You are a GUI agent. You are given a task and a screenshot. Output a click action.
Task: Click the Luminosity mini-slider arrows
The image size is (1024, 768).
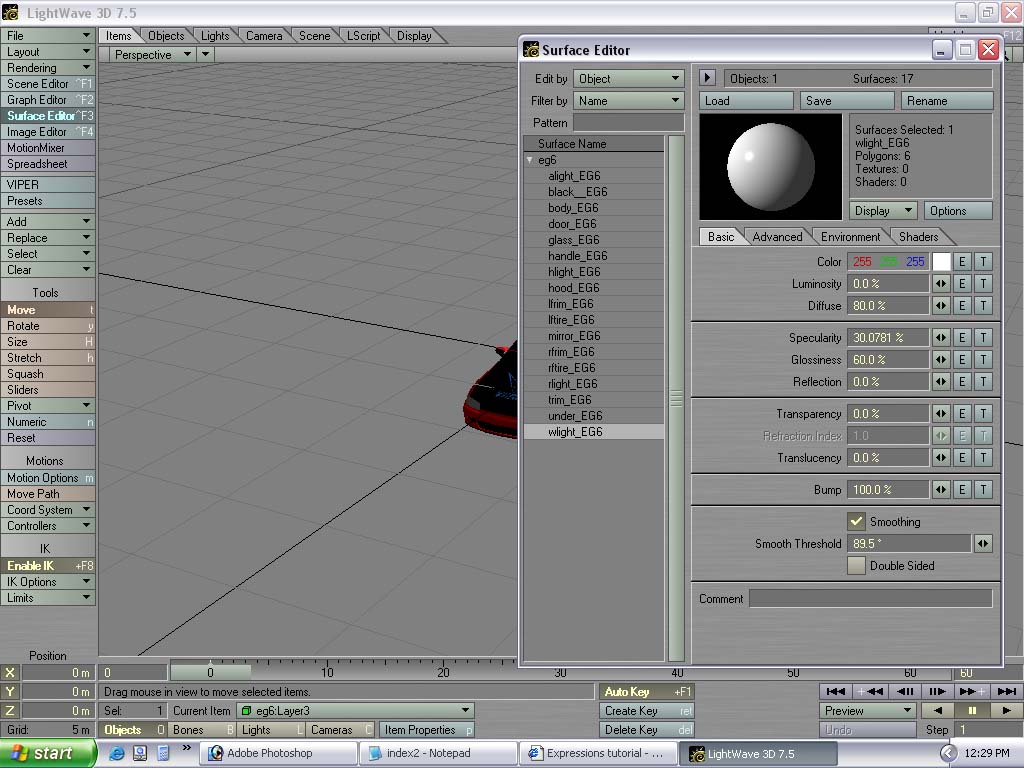(x=940, y=283)
